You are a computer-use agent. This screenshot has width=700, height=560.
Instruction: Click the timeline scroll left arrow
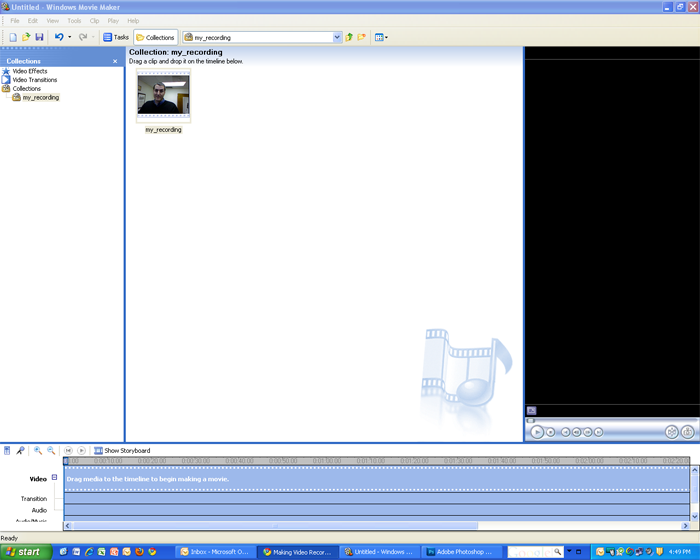pyautogui.click(x=67, y=526)
